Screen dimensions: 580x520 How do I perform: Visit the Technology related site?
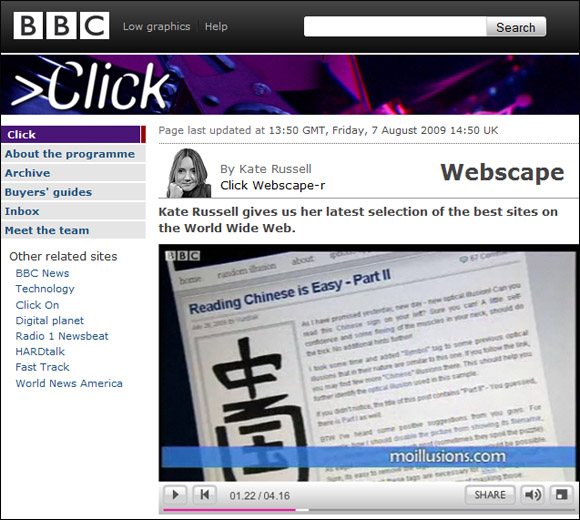click(x=45, y=289)
